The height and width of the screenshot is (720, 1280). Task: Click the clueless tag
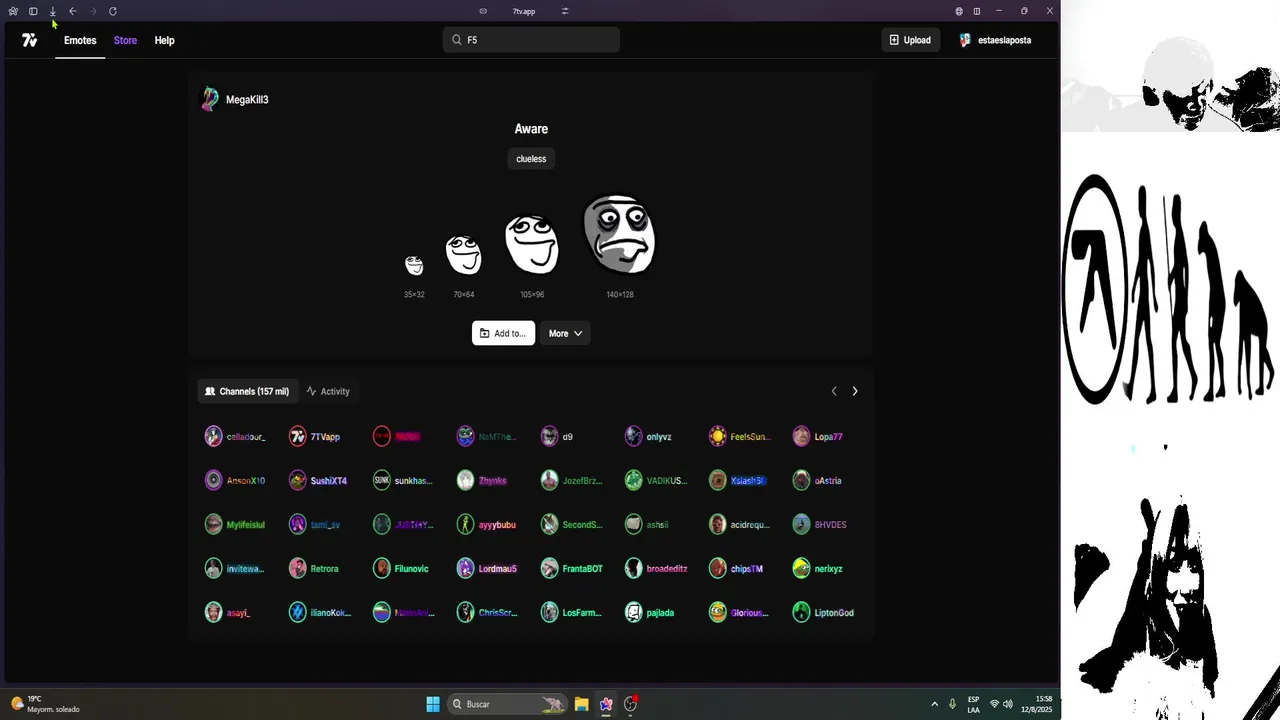(x=531, y=158)
